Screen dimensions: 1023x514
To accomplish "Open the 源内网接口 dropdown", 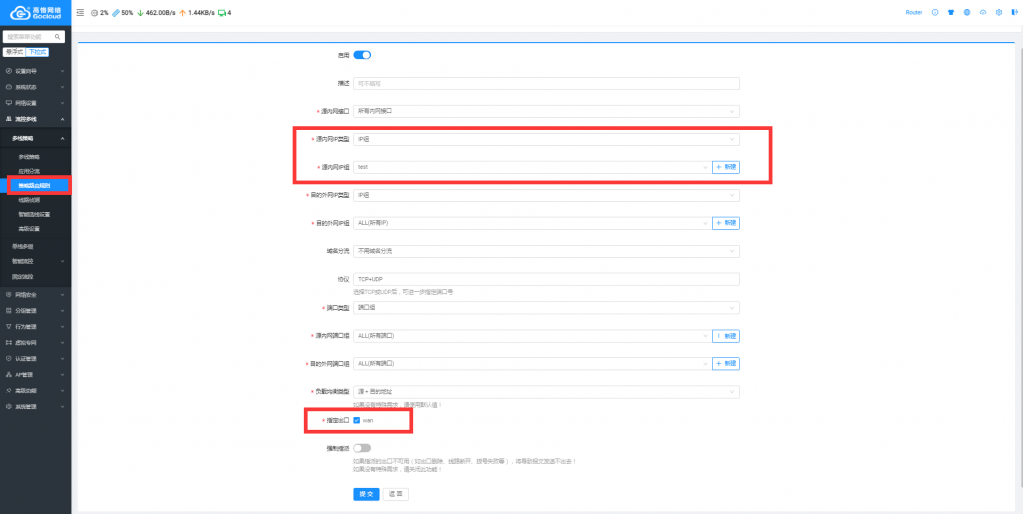I will click(x=546, y=111).
